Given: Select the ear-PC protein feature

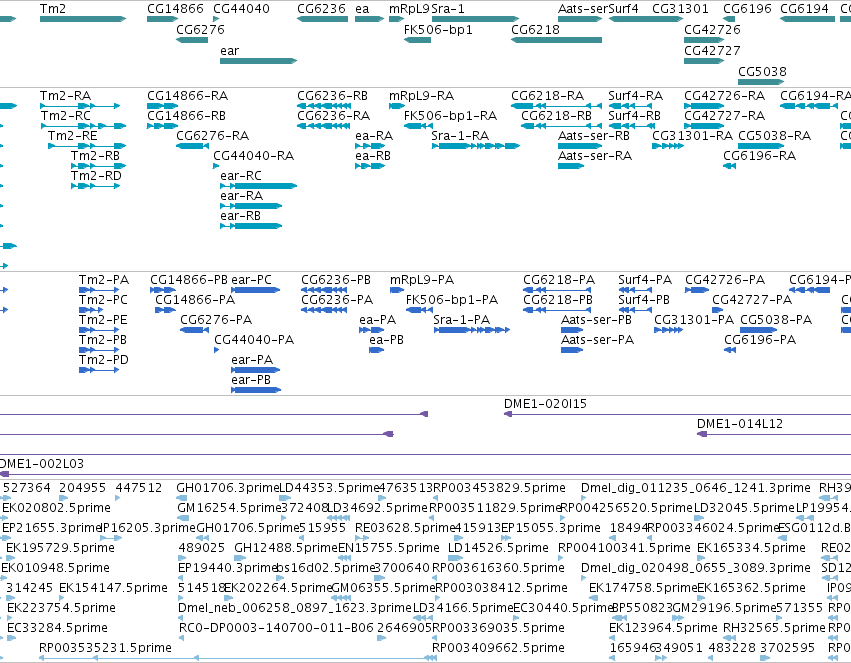Looking at the screenshot, I should (x=256, y=290).
